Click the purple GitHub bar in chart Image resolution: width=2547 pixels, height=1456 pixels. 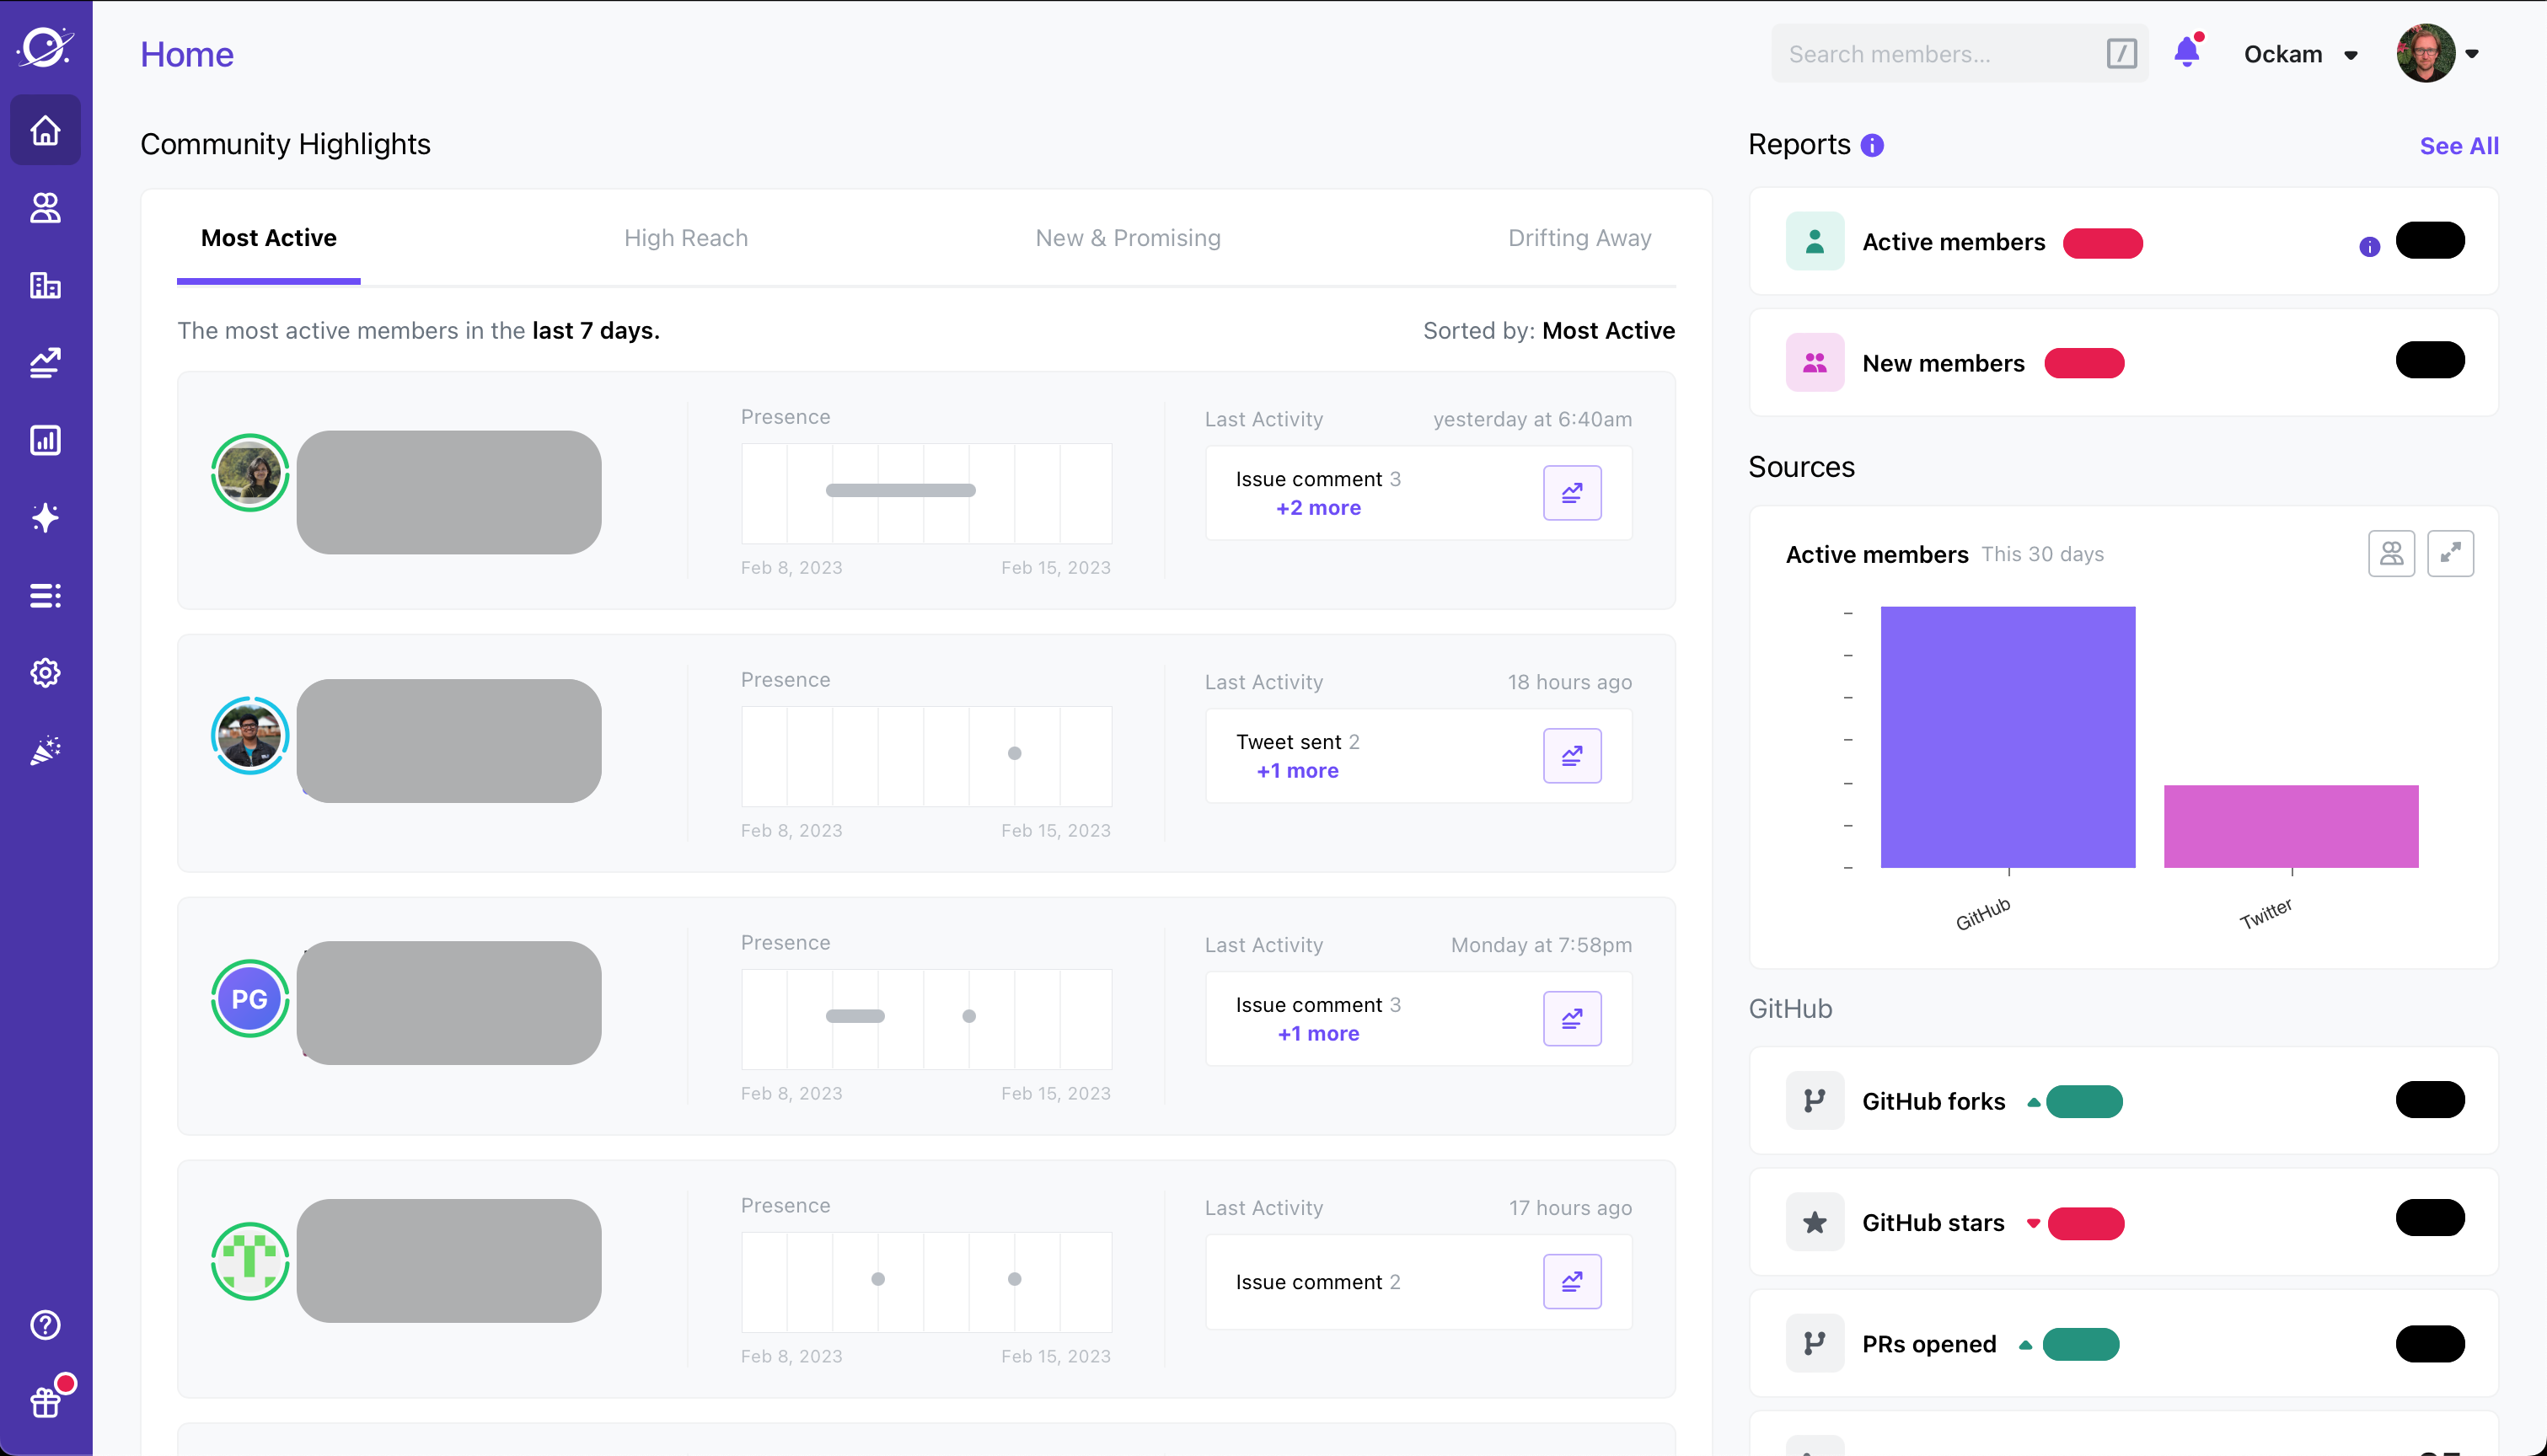(2007, 738)
